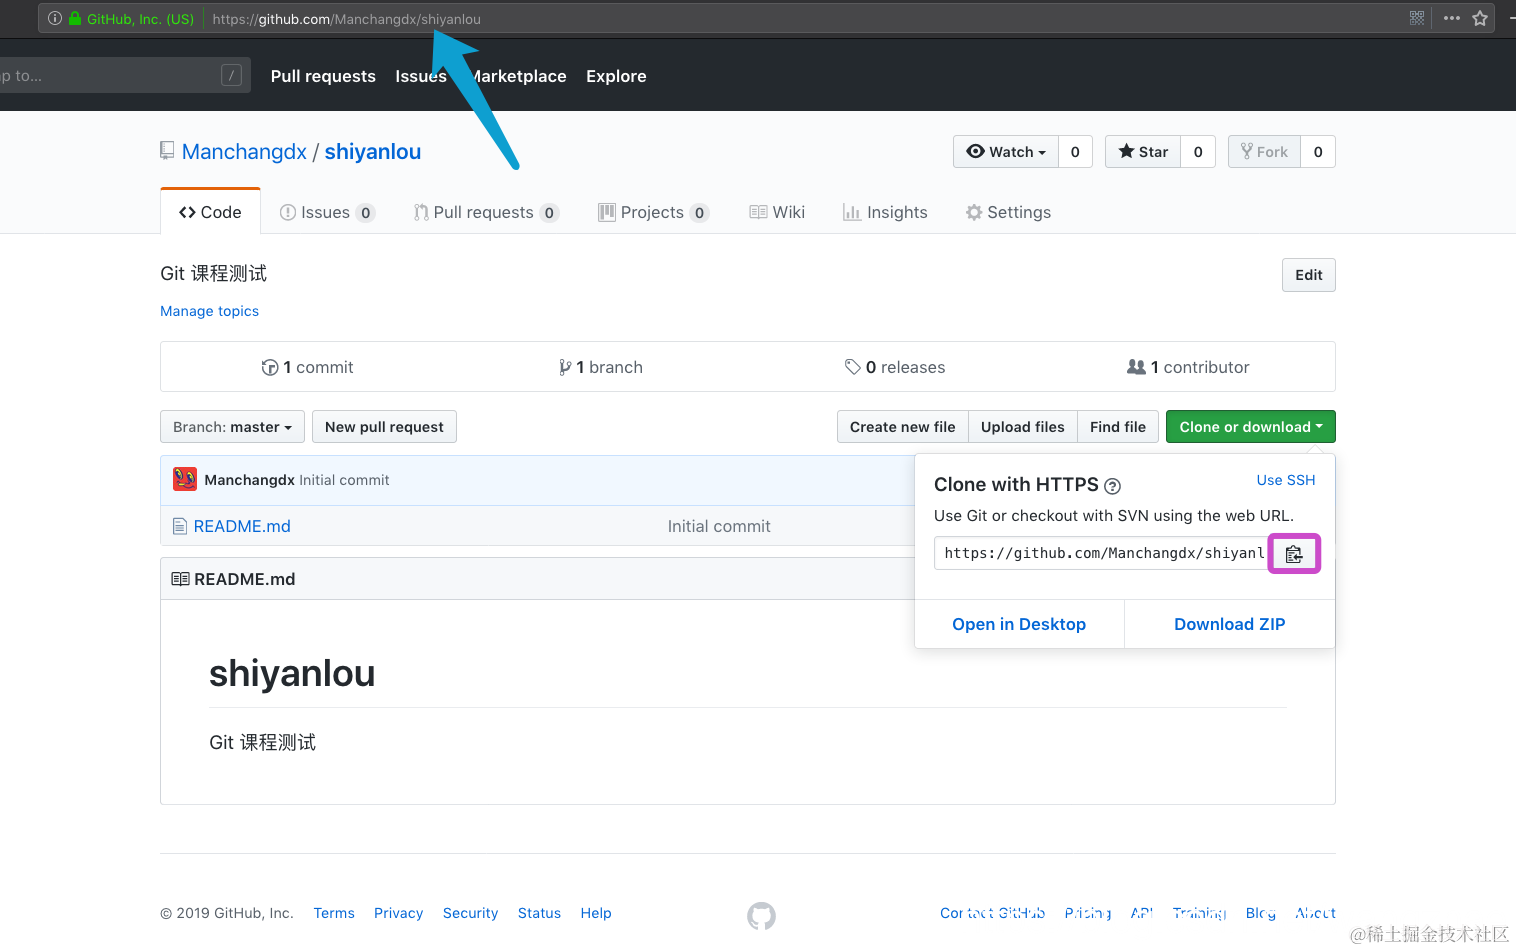Click Issues in top navigation
The image size is (1516, 951).
[421, 76]
